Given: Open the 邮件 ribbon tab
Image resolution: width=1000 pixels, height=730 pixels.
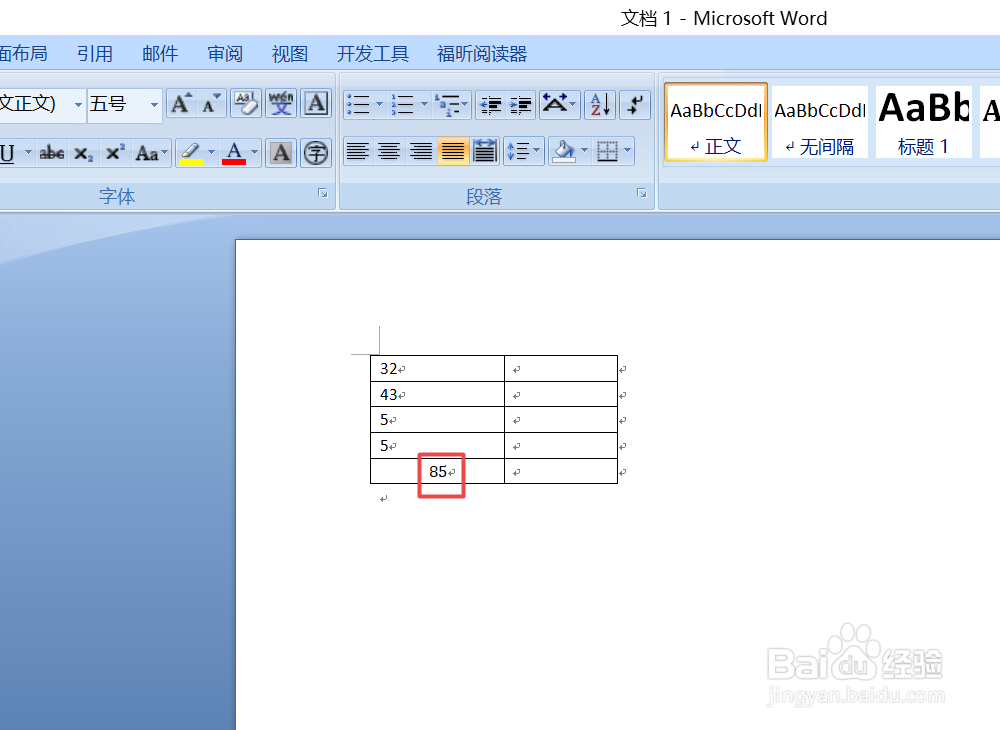Looking at the screenshot, I should (x=160, y=54).
